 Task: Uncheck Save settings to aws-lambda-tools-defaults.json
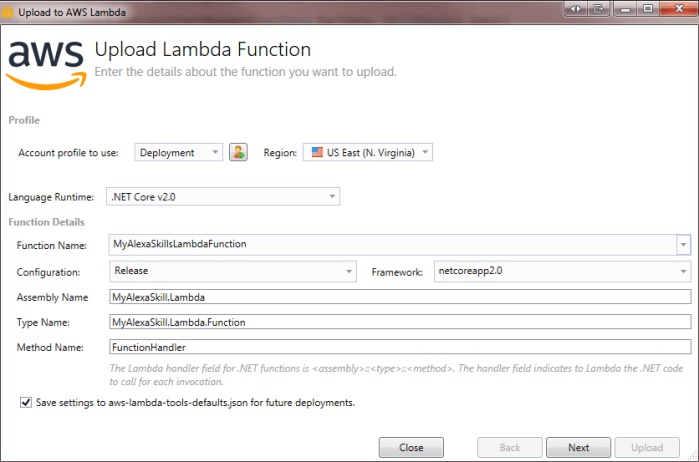click(25, 403)
